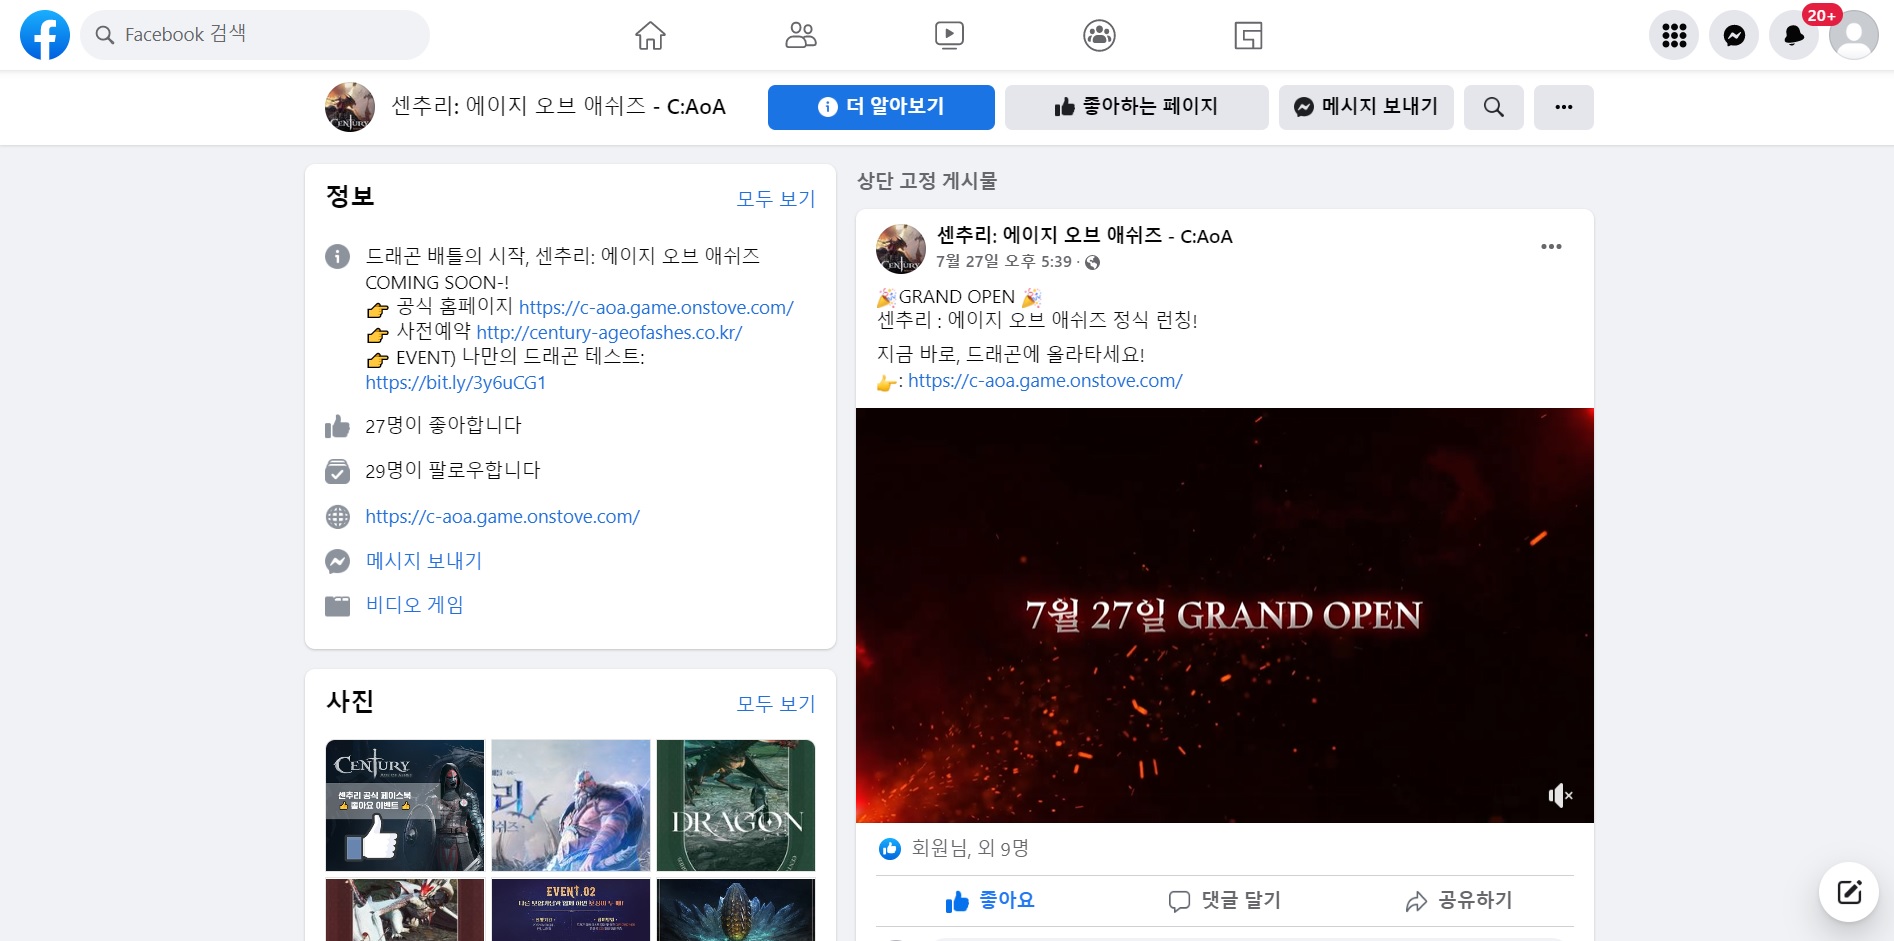
Task: Open the page options three-dot button
Action: tap(1563, 107)
